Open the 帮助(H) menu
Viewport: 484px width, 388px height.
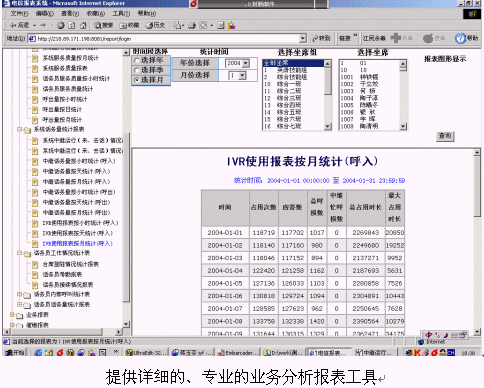pos(147,14)
